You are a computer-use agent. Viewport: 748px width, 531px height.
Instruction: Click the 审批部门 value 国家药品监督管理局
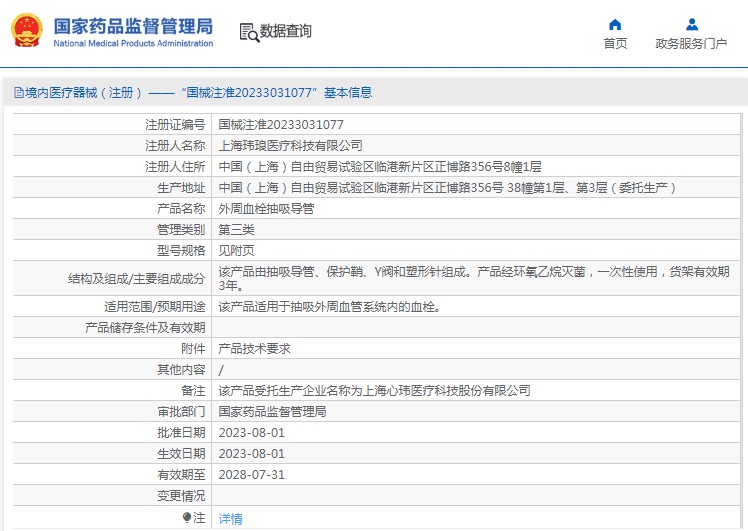click(272, 412)
